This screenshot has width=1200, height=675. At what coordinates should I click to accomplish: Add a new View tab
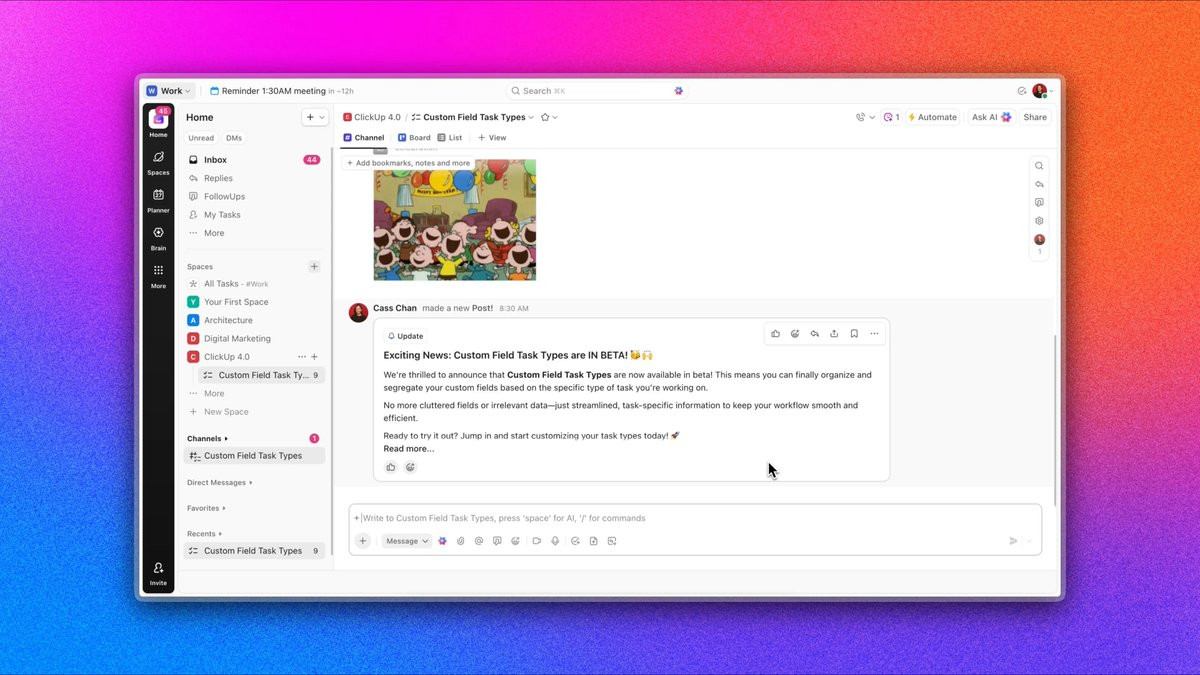[492, 138]
